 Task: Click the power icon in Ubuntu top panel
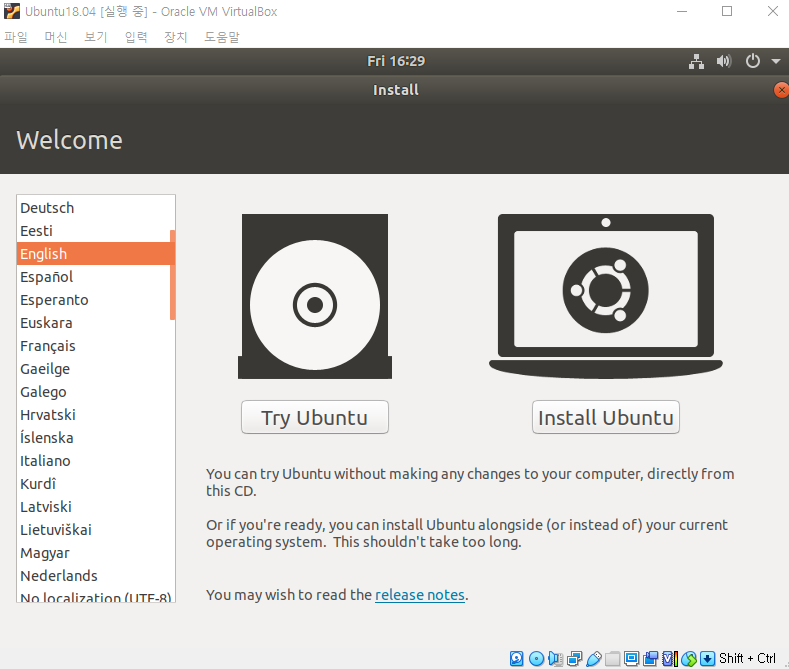tap(753, 61)
